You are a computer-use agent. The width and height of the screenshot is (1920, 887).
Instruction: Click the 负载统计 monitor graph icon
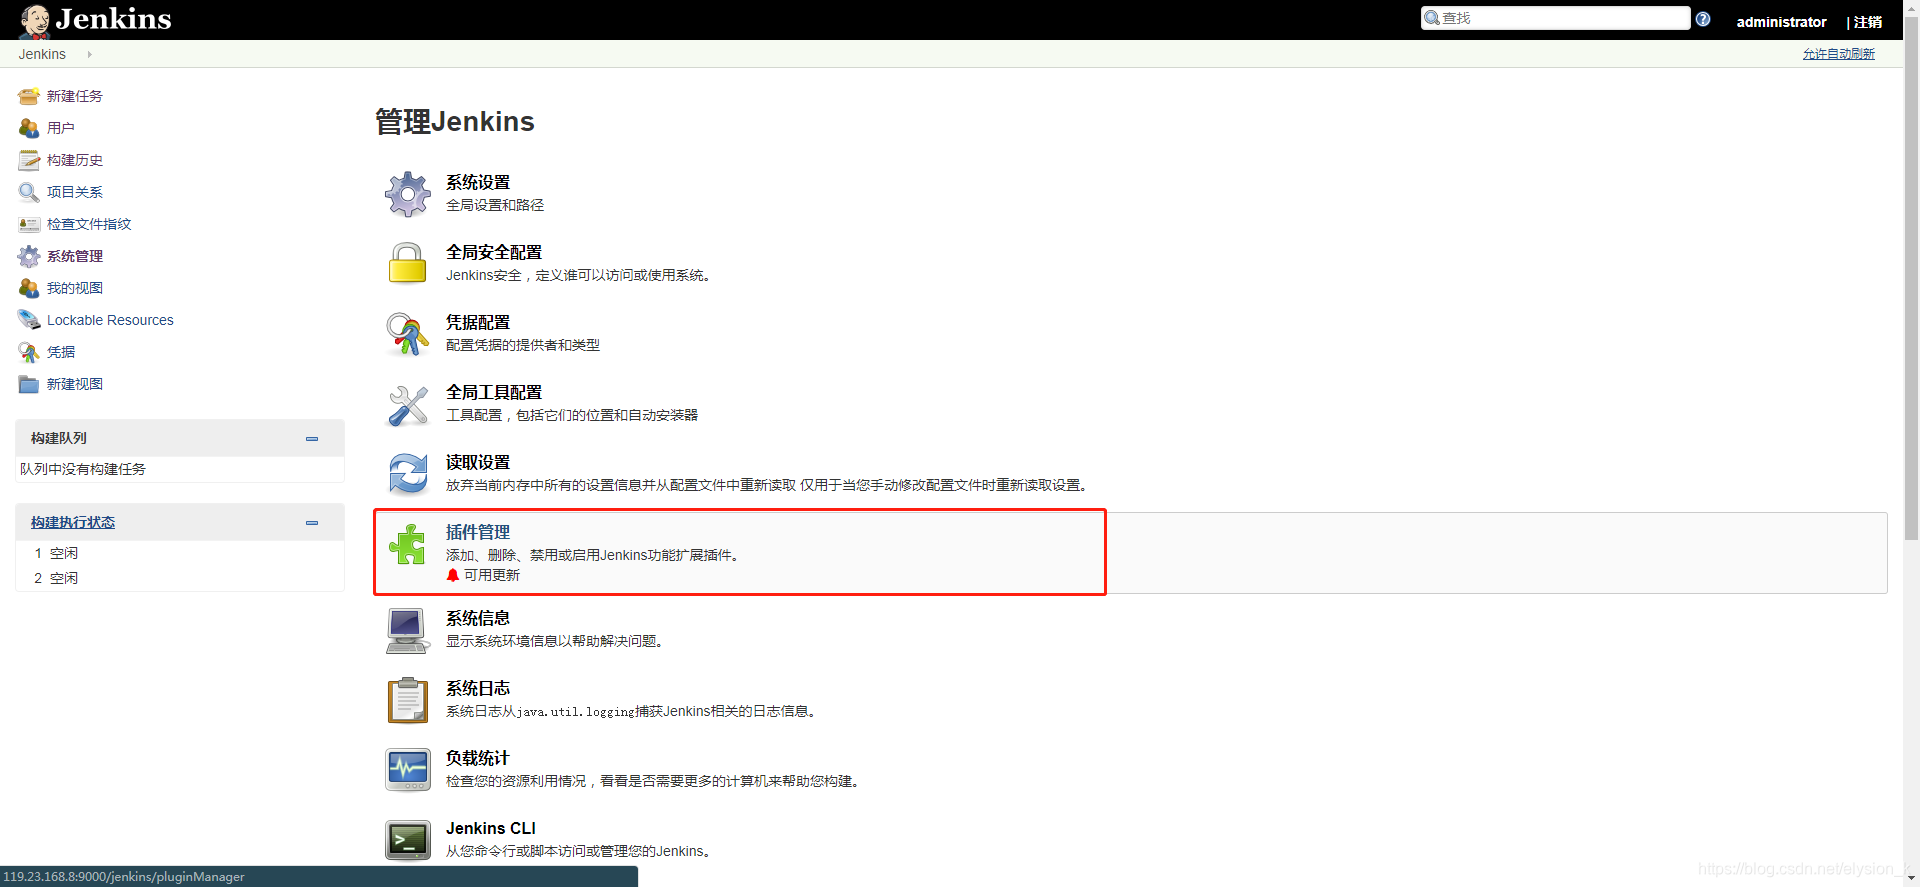pyautogui.click(x=408, y=770)
